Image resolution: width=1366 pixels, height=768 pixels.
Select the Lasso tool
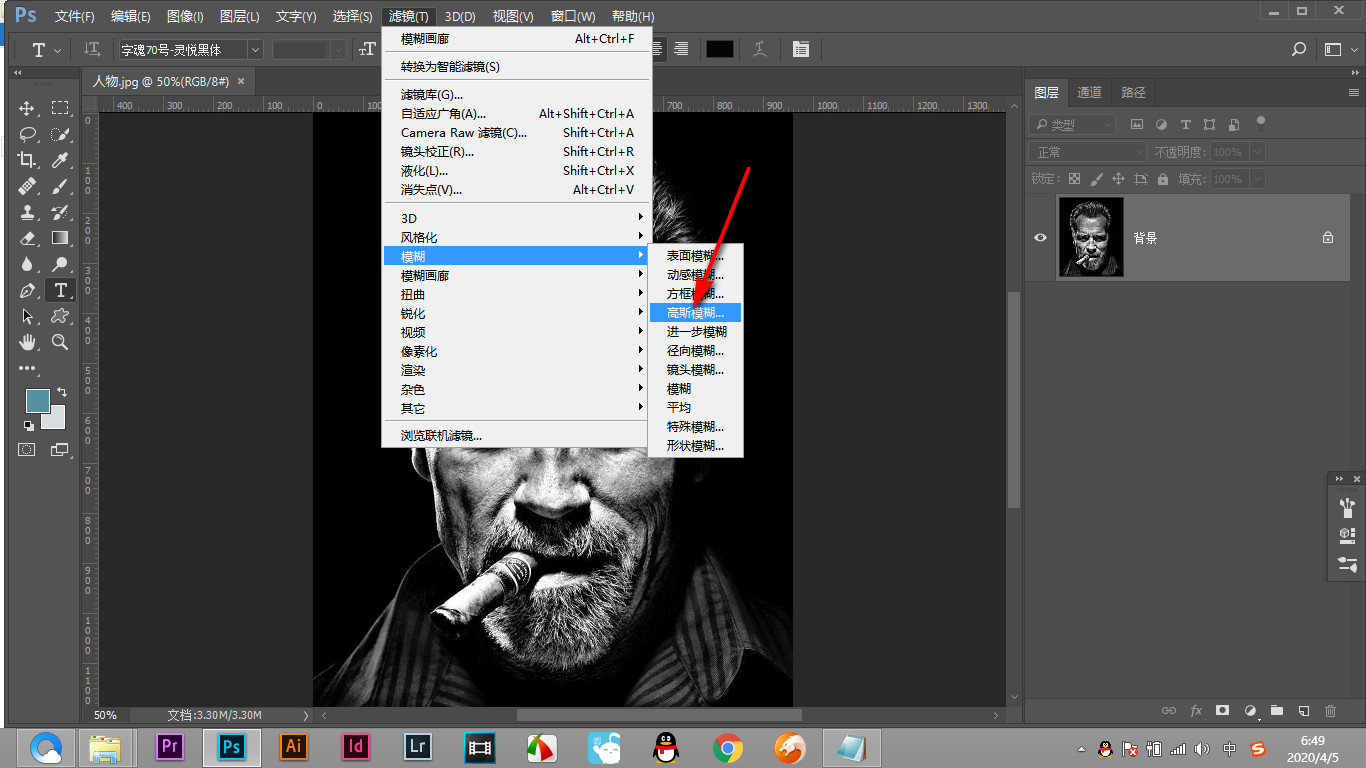[27, 134]
